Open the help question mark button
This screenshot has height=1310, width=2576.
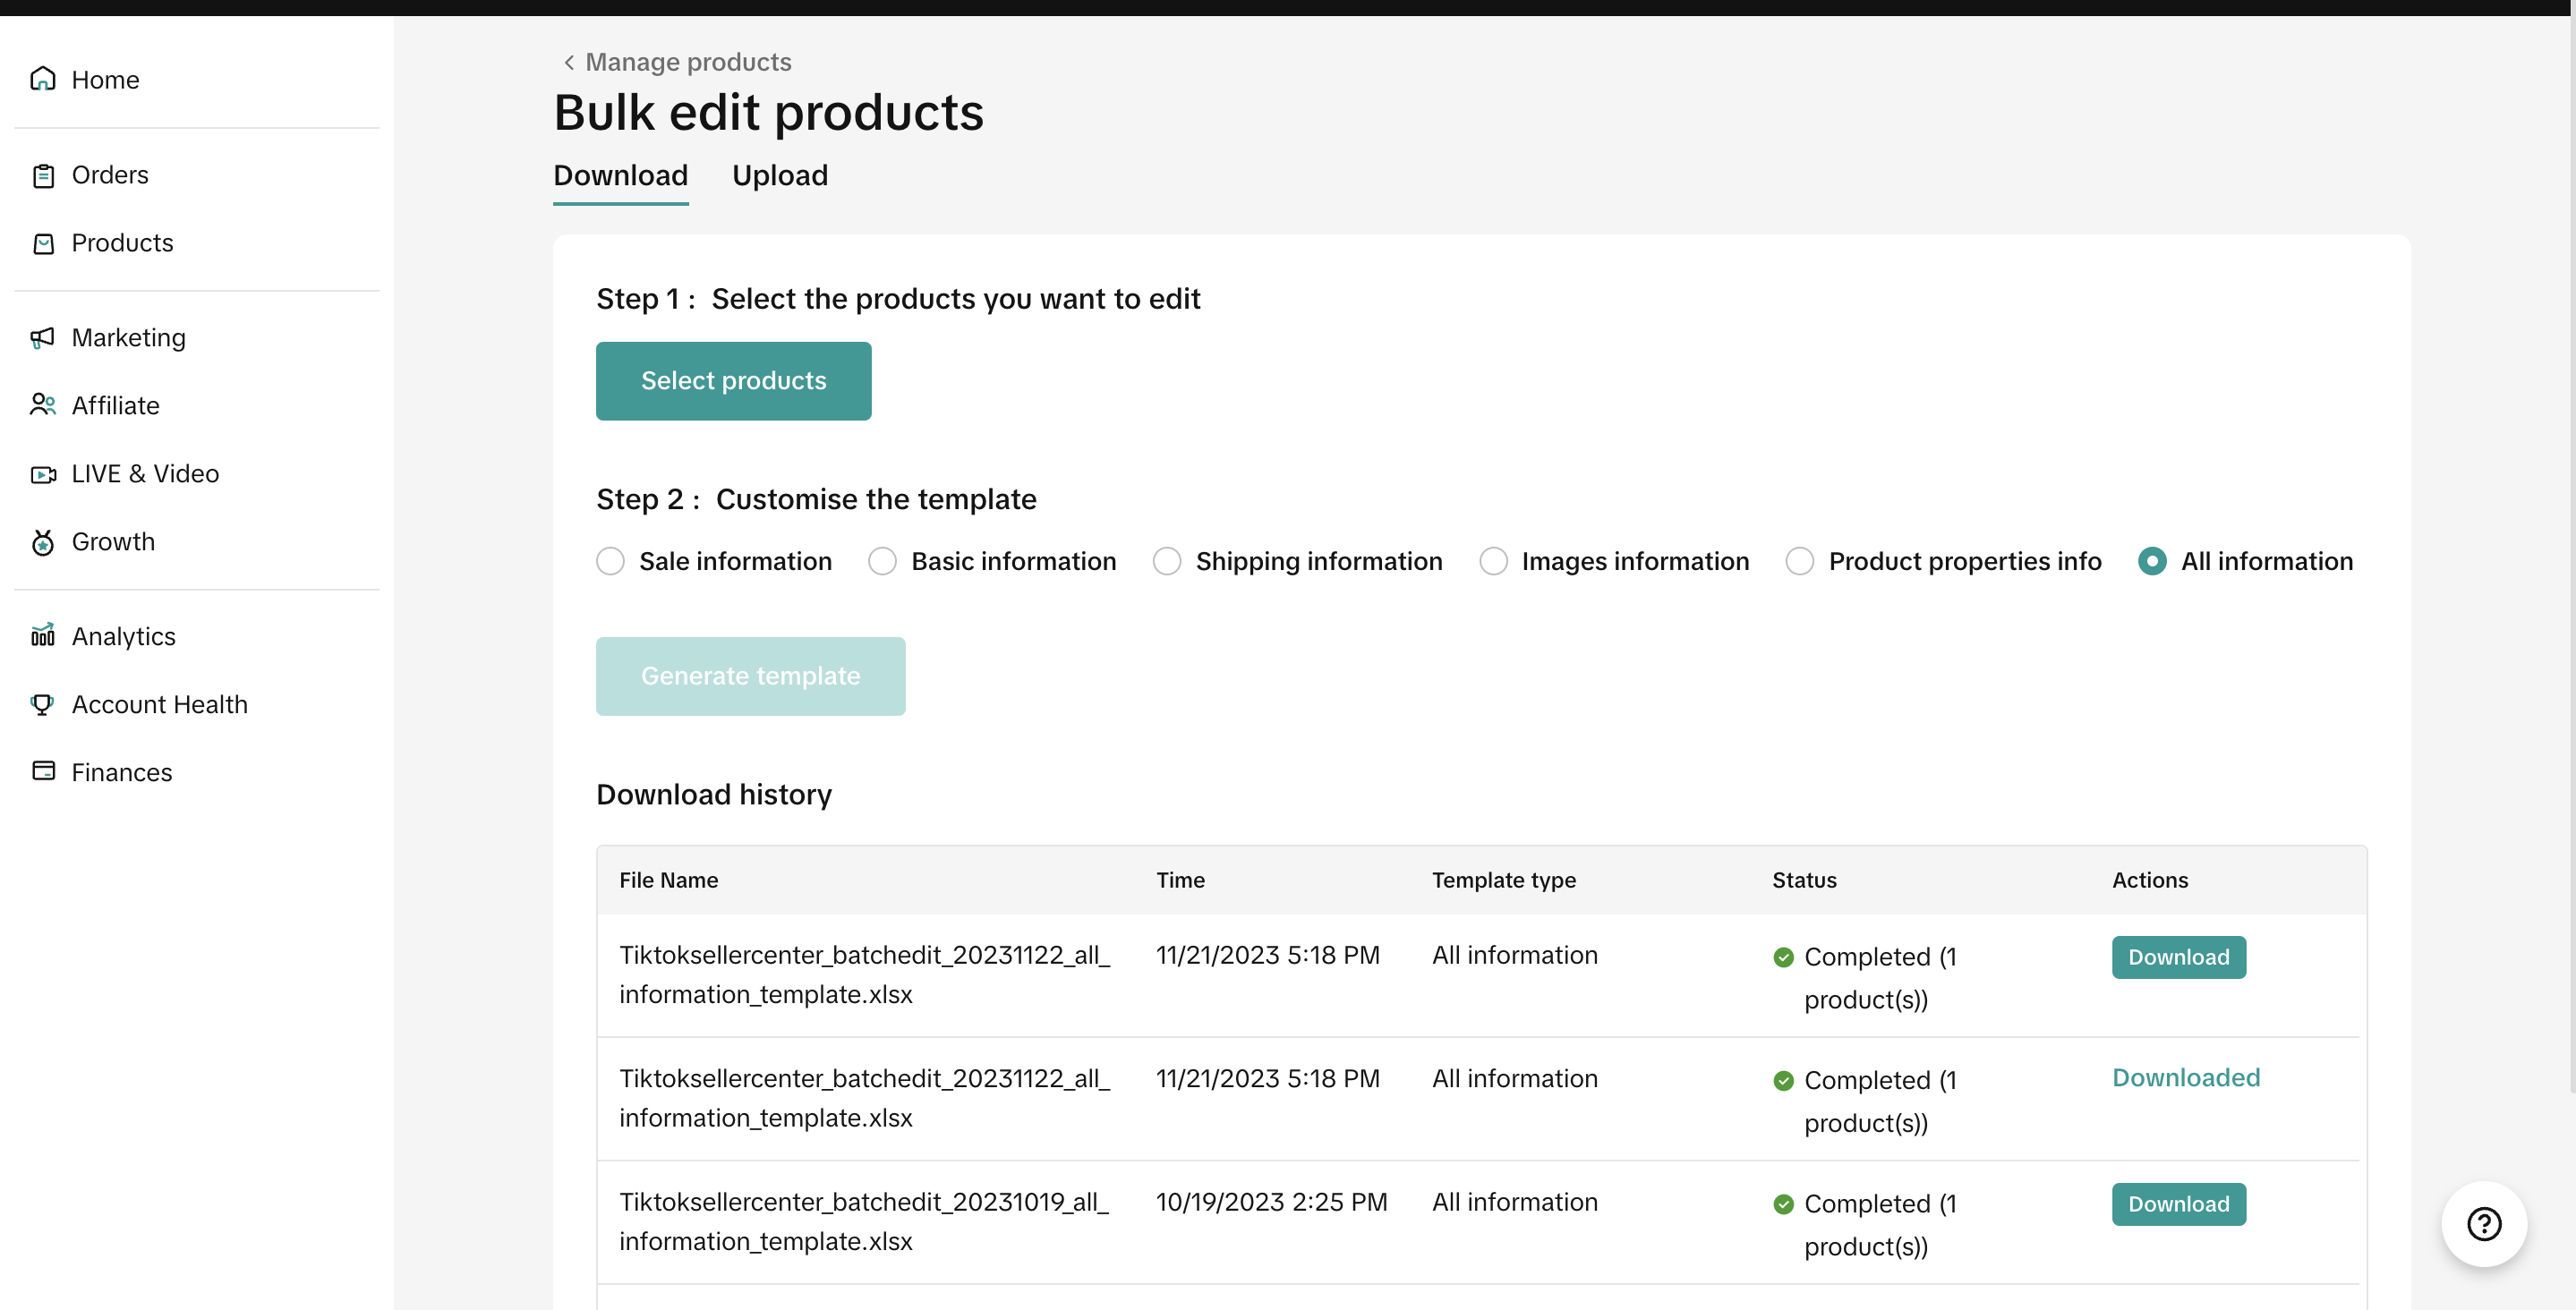click(x=2483, y=1223)
